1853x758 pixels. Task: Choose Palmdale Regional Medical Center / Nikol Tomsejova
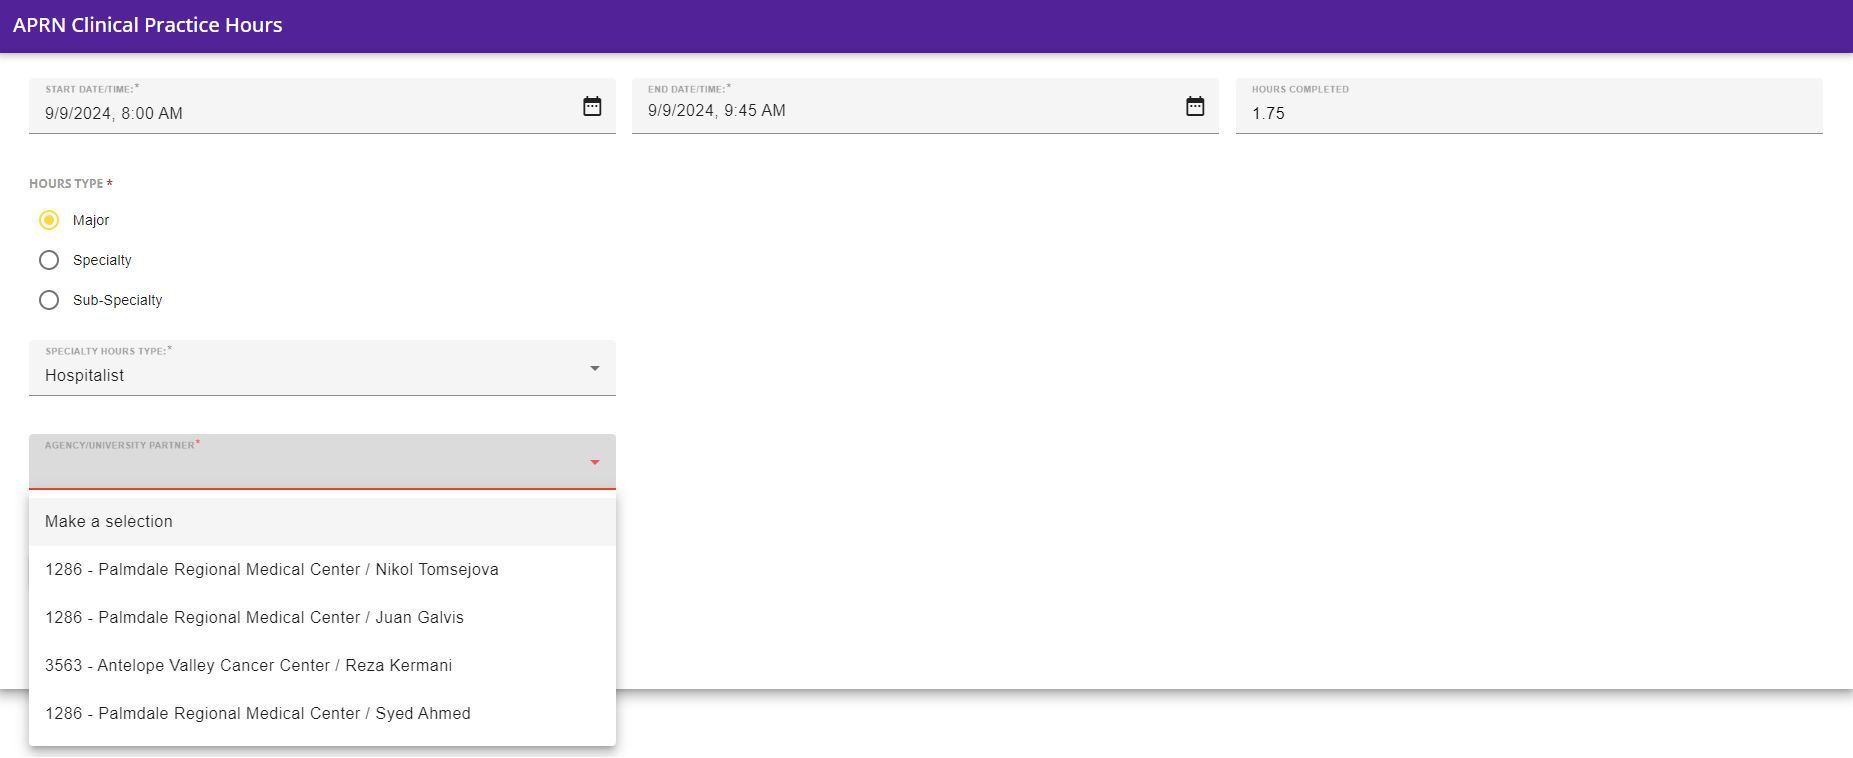pyautogui.click(x=322, y=570)
